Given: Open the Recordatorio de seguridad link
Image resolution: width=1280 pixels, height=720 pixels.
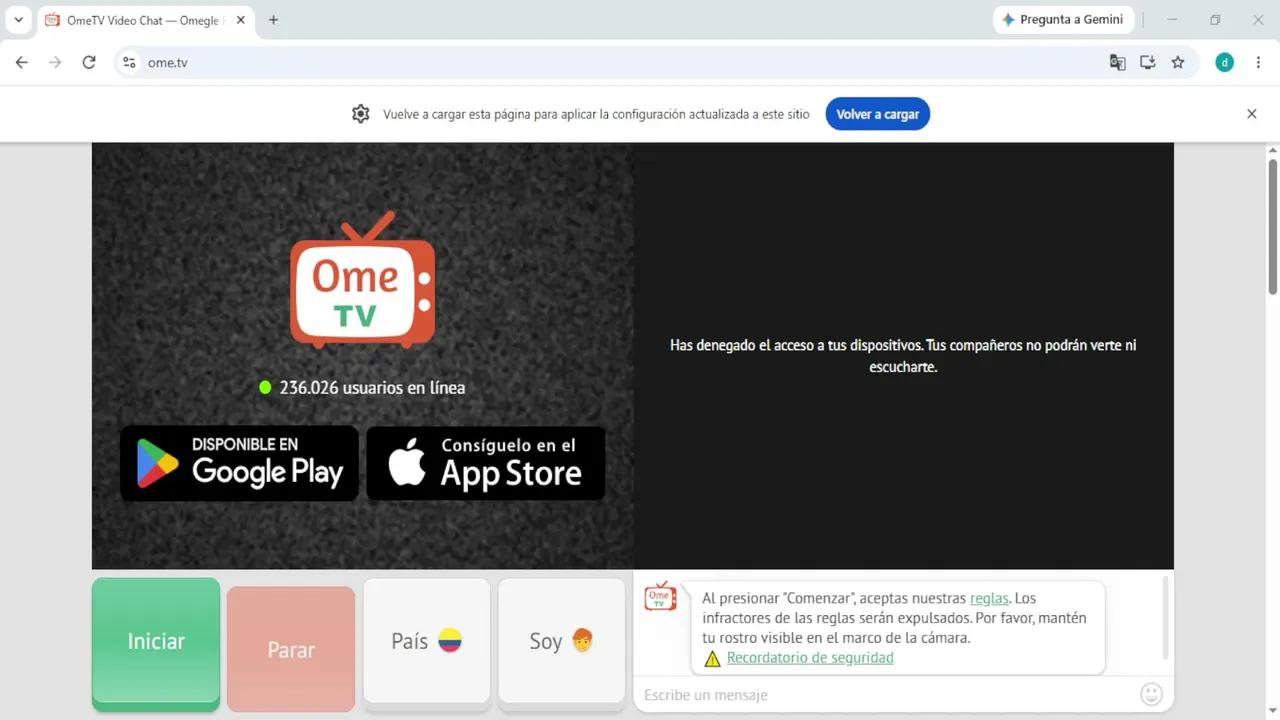Looking at the screenshot, I should click(810, 658).
